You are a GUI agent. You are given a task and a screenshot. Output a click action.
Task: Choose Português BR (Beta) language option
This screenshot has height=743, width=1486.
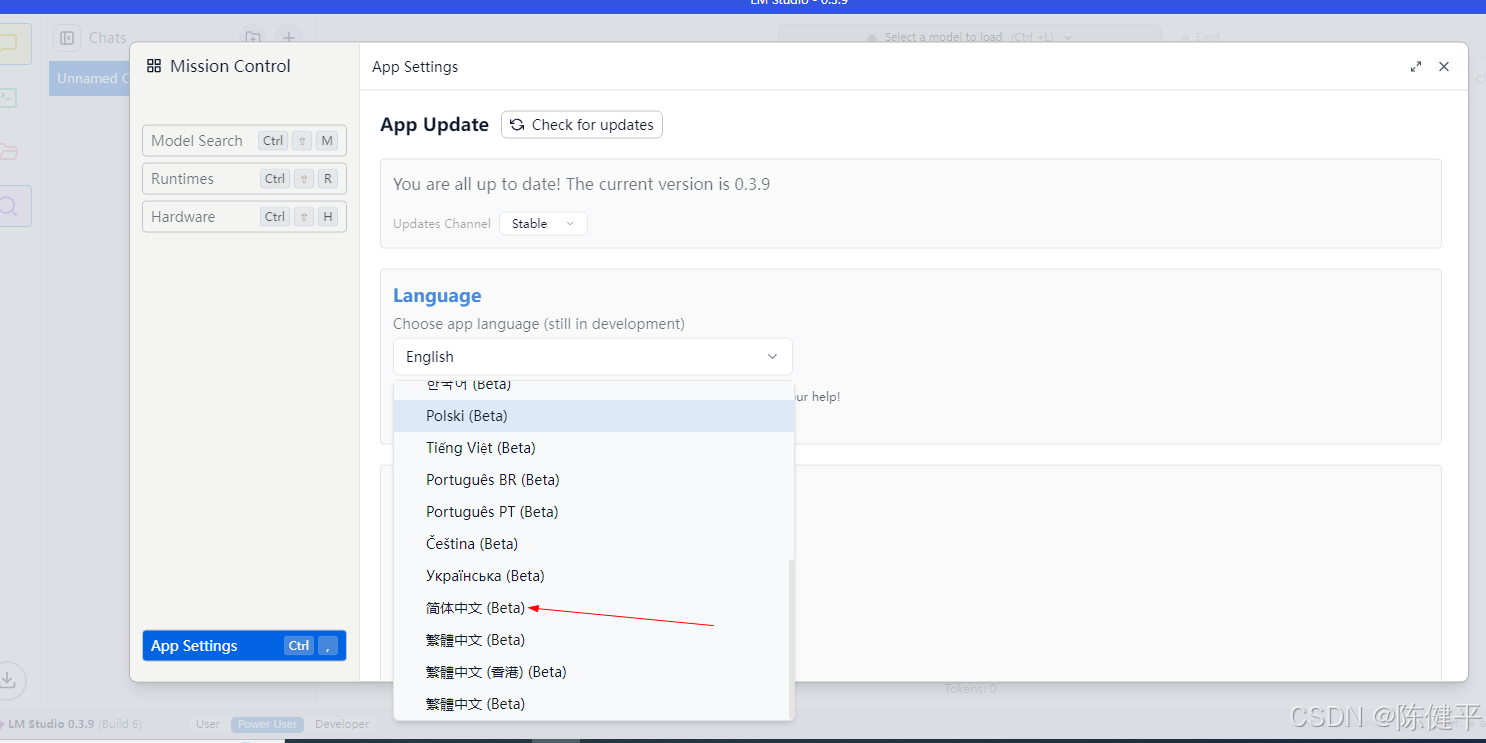pos(594,480)
